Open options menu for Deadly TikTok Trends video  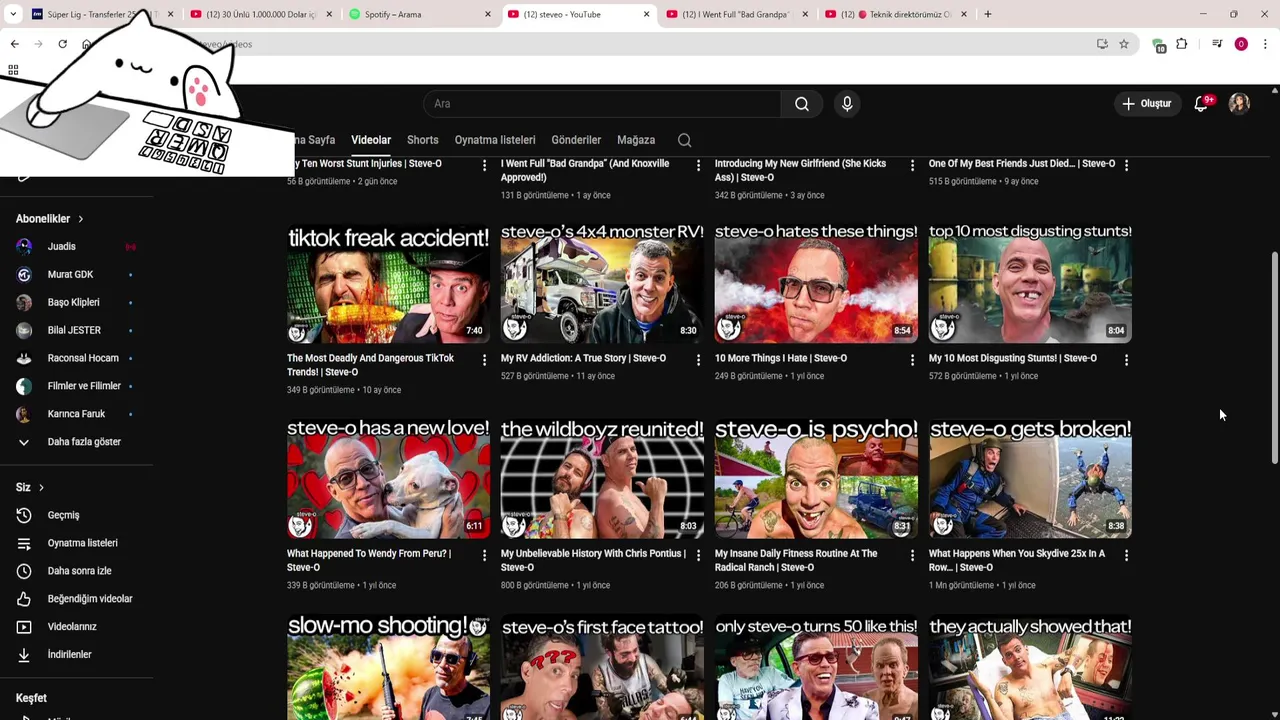pos(484,359)
